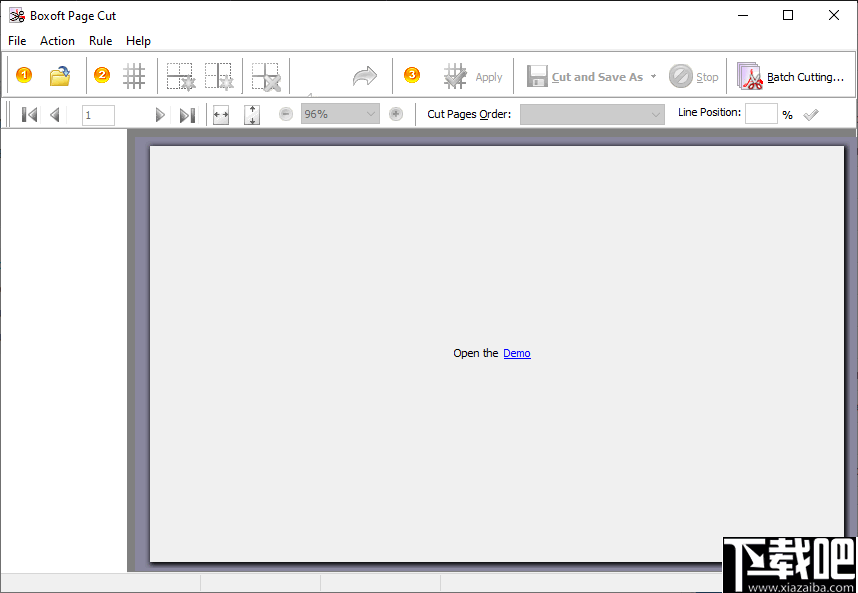The image size is (858, 593).
Task: Select the grid cutting tool
Action: (x=135, y=76)
